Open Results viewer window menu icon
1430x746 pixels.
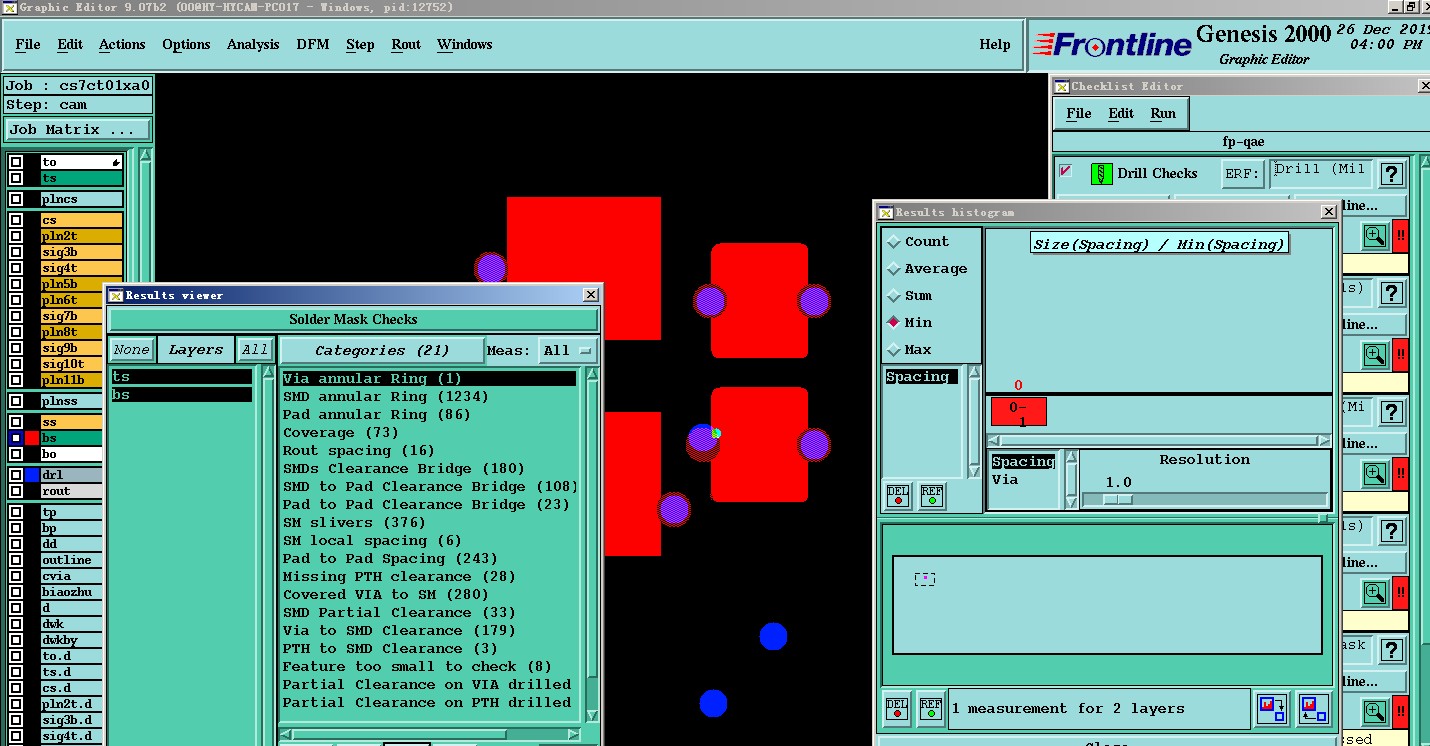(115, 295)
